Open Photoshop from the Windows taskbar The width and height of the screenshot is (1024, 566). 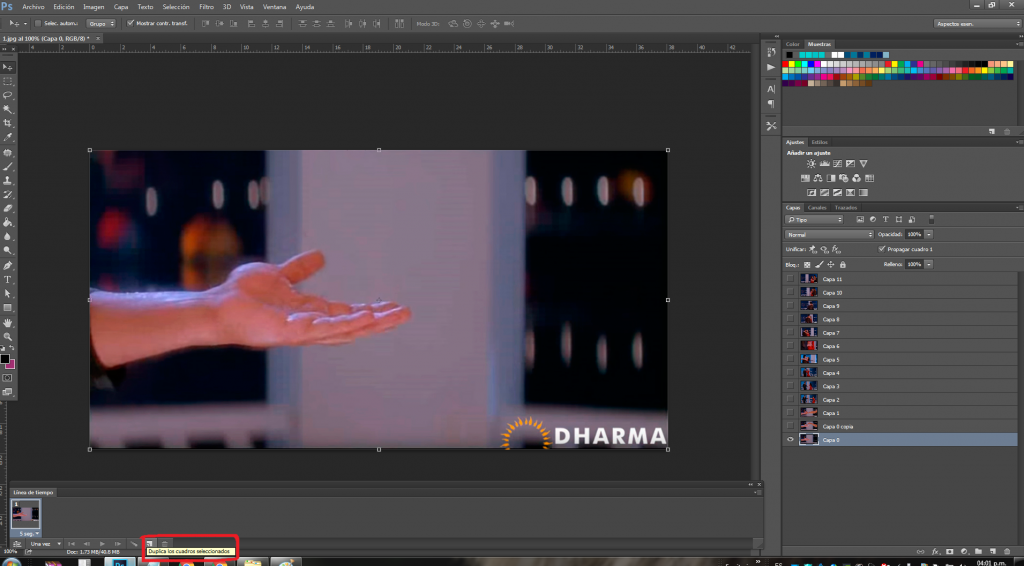(x=120, y=561)
